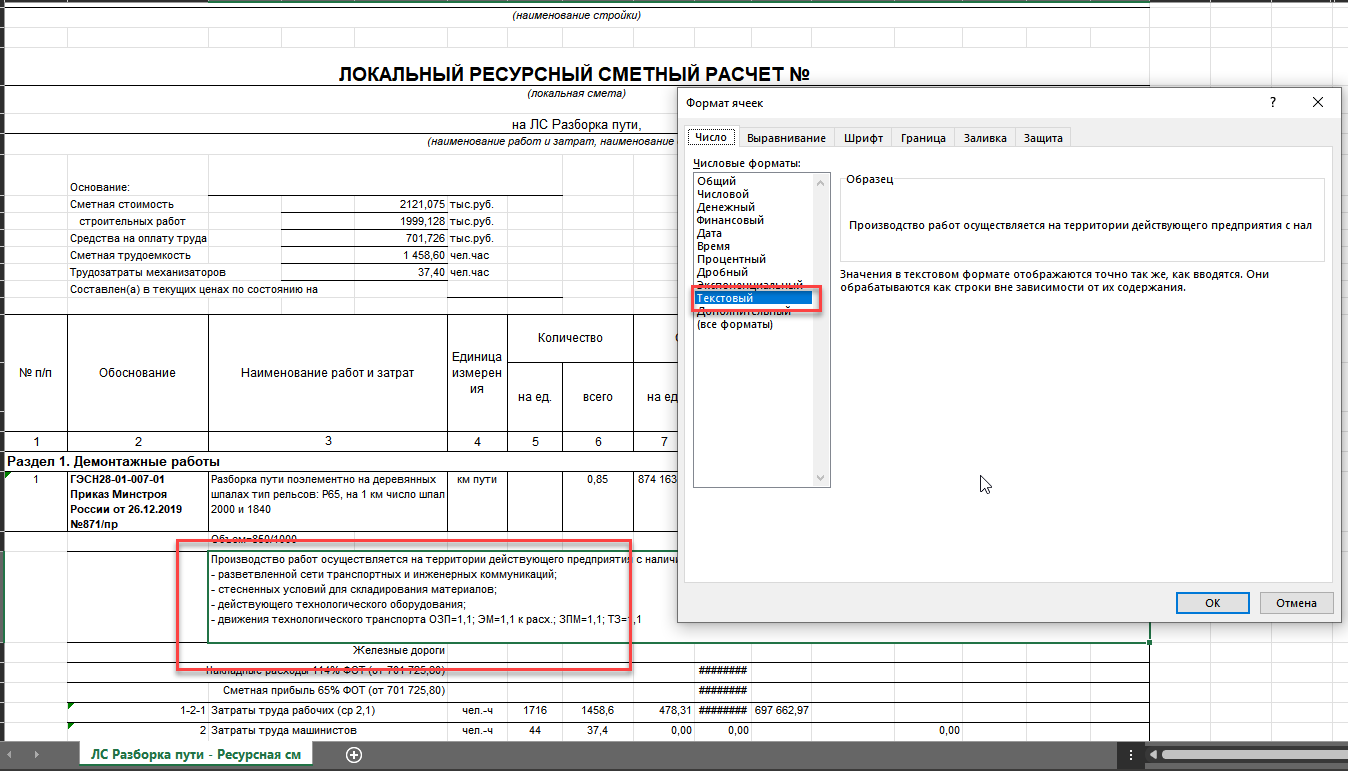This screenshot has width=1348, height=771.
Task: Click the Help question mark in dialog
Action: click(1272, 103)
